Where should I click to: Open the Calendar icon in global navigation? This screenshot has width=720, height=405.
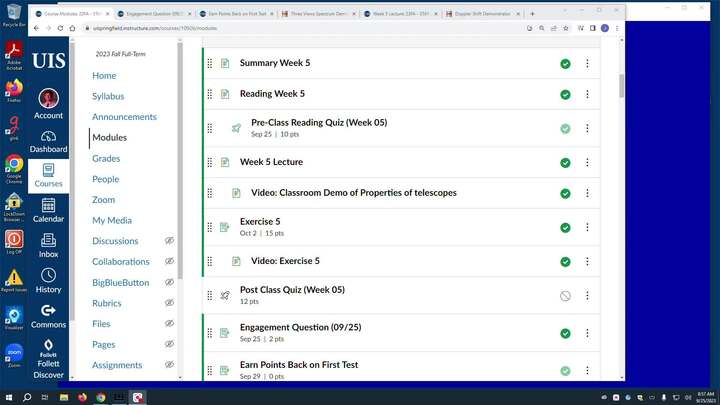(48, 210)
